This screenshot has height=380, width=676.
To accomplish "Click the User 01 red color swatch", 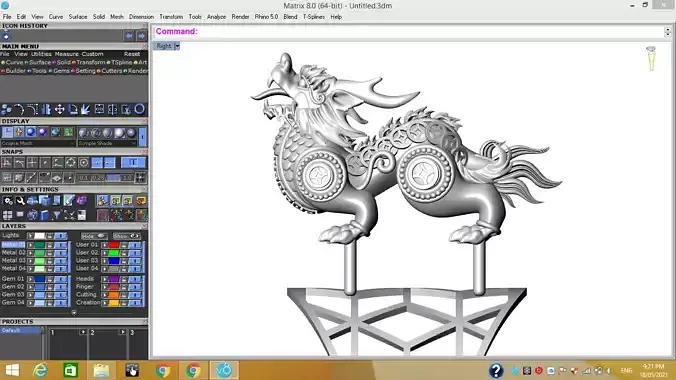I will click(114, 245).
